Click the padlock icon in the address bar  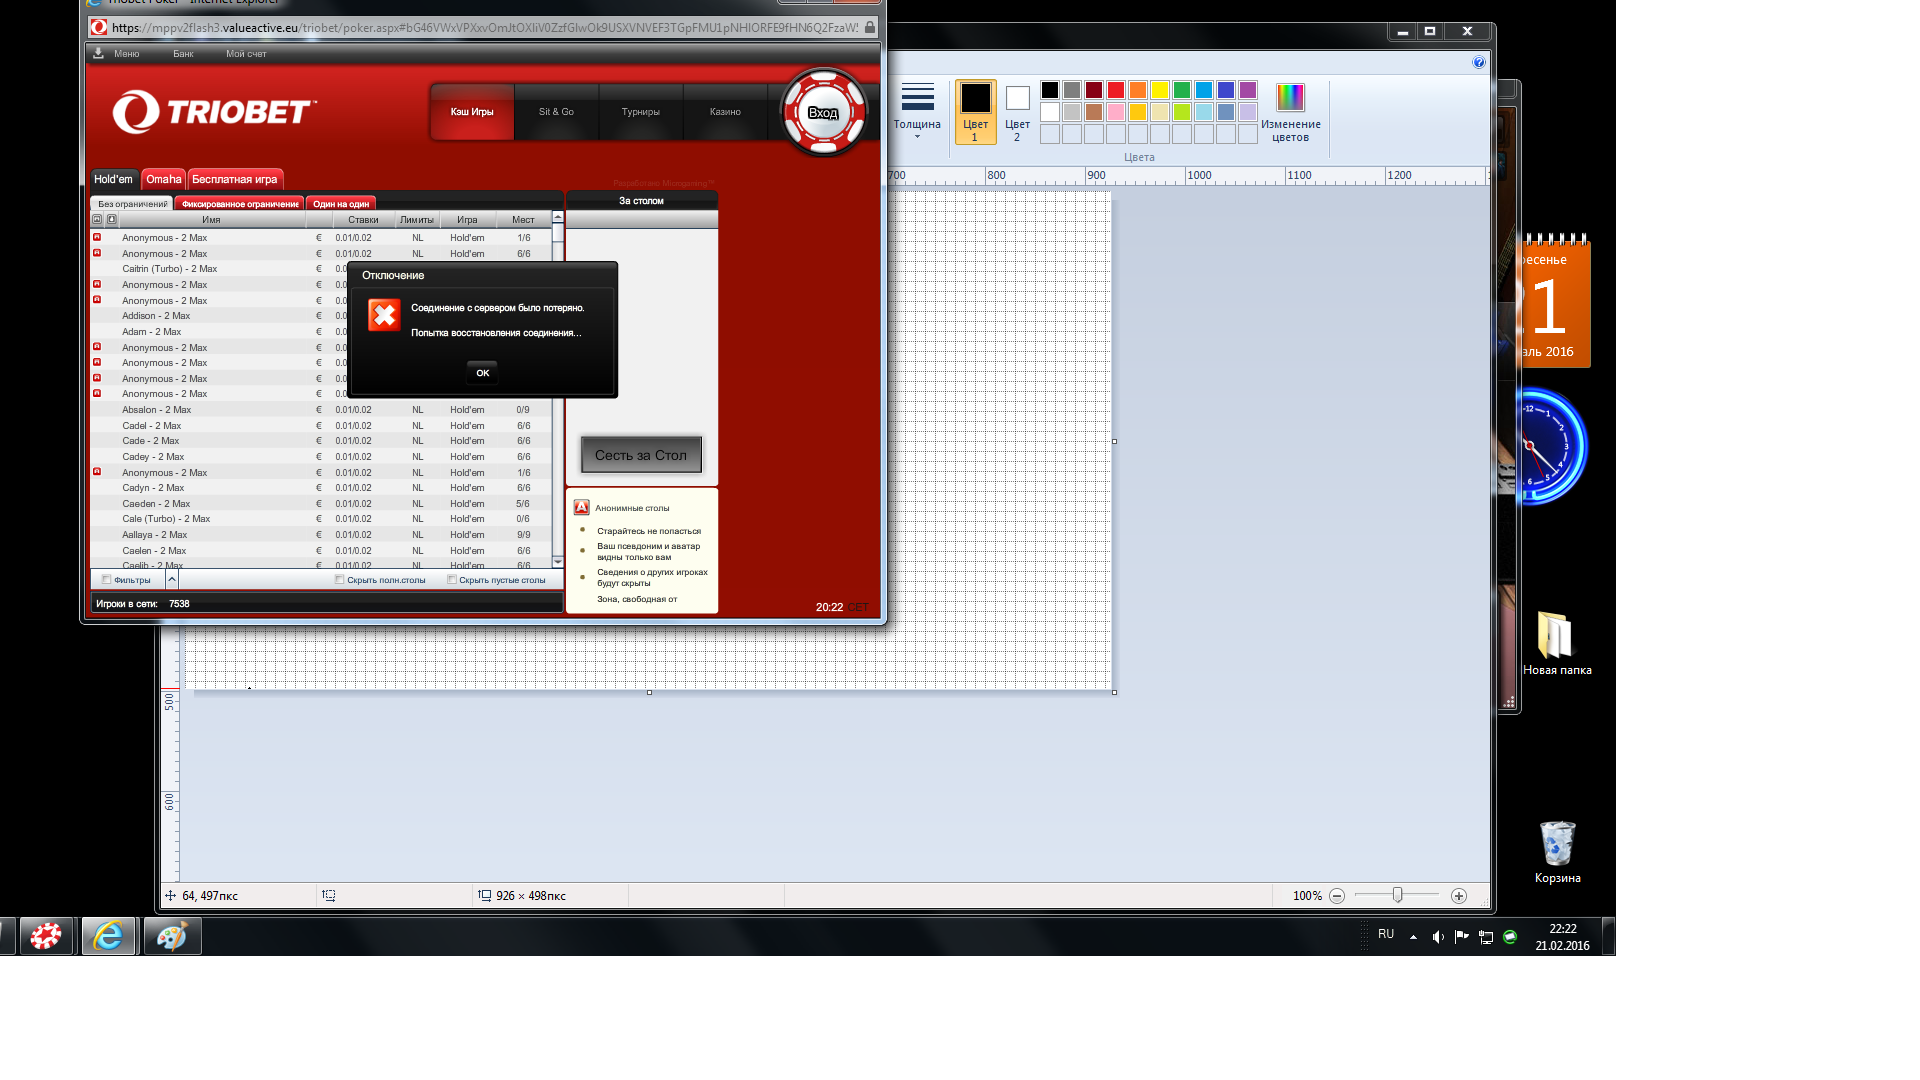(x=870, y=27)
